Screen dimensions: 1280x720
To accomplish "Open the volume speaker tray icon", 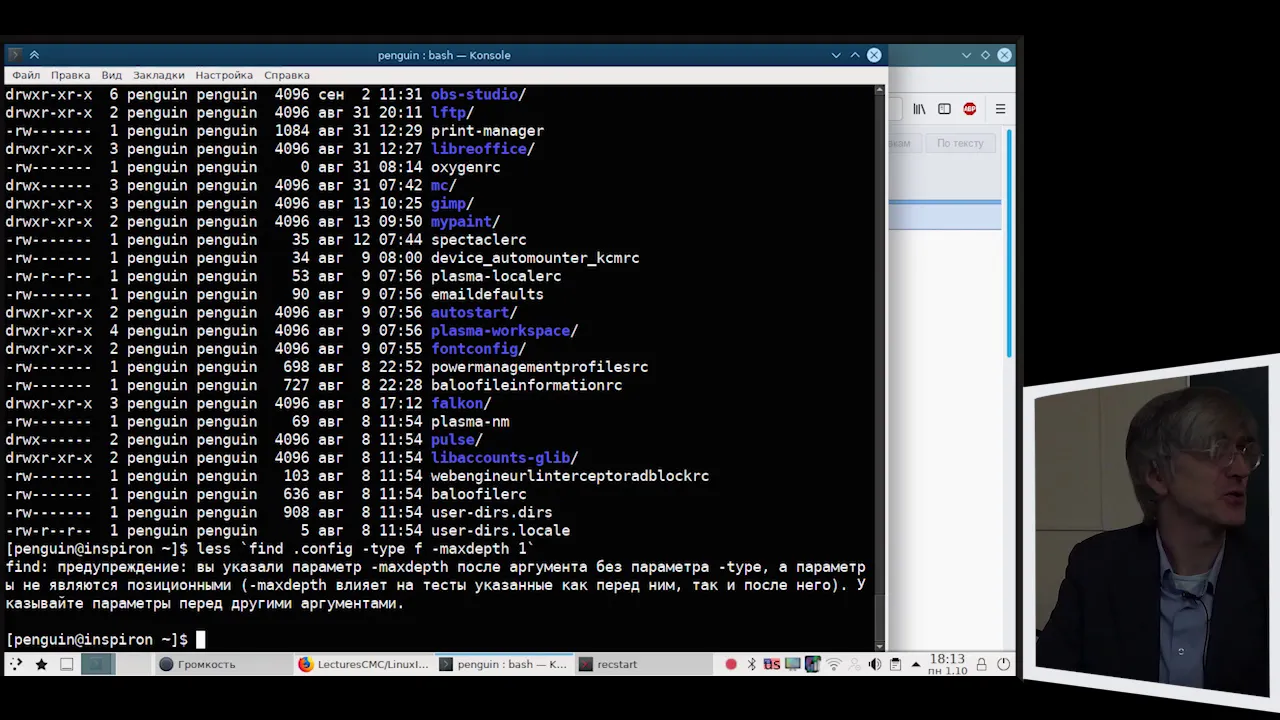I will [875, 664].
